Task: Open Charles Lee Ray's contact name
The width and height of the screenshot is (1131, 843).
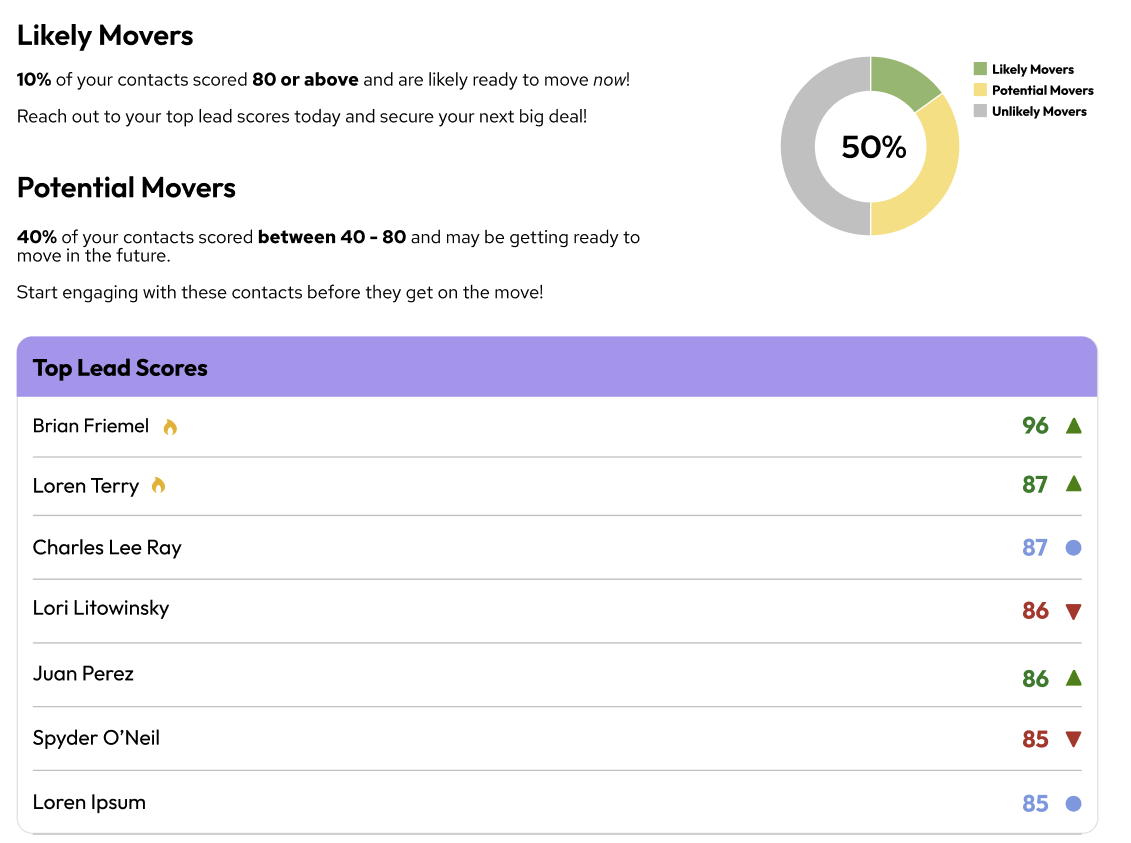Action: (107, 548)
